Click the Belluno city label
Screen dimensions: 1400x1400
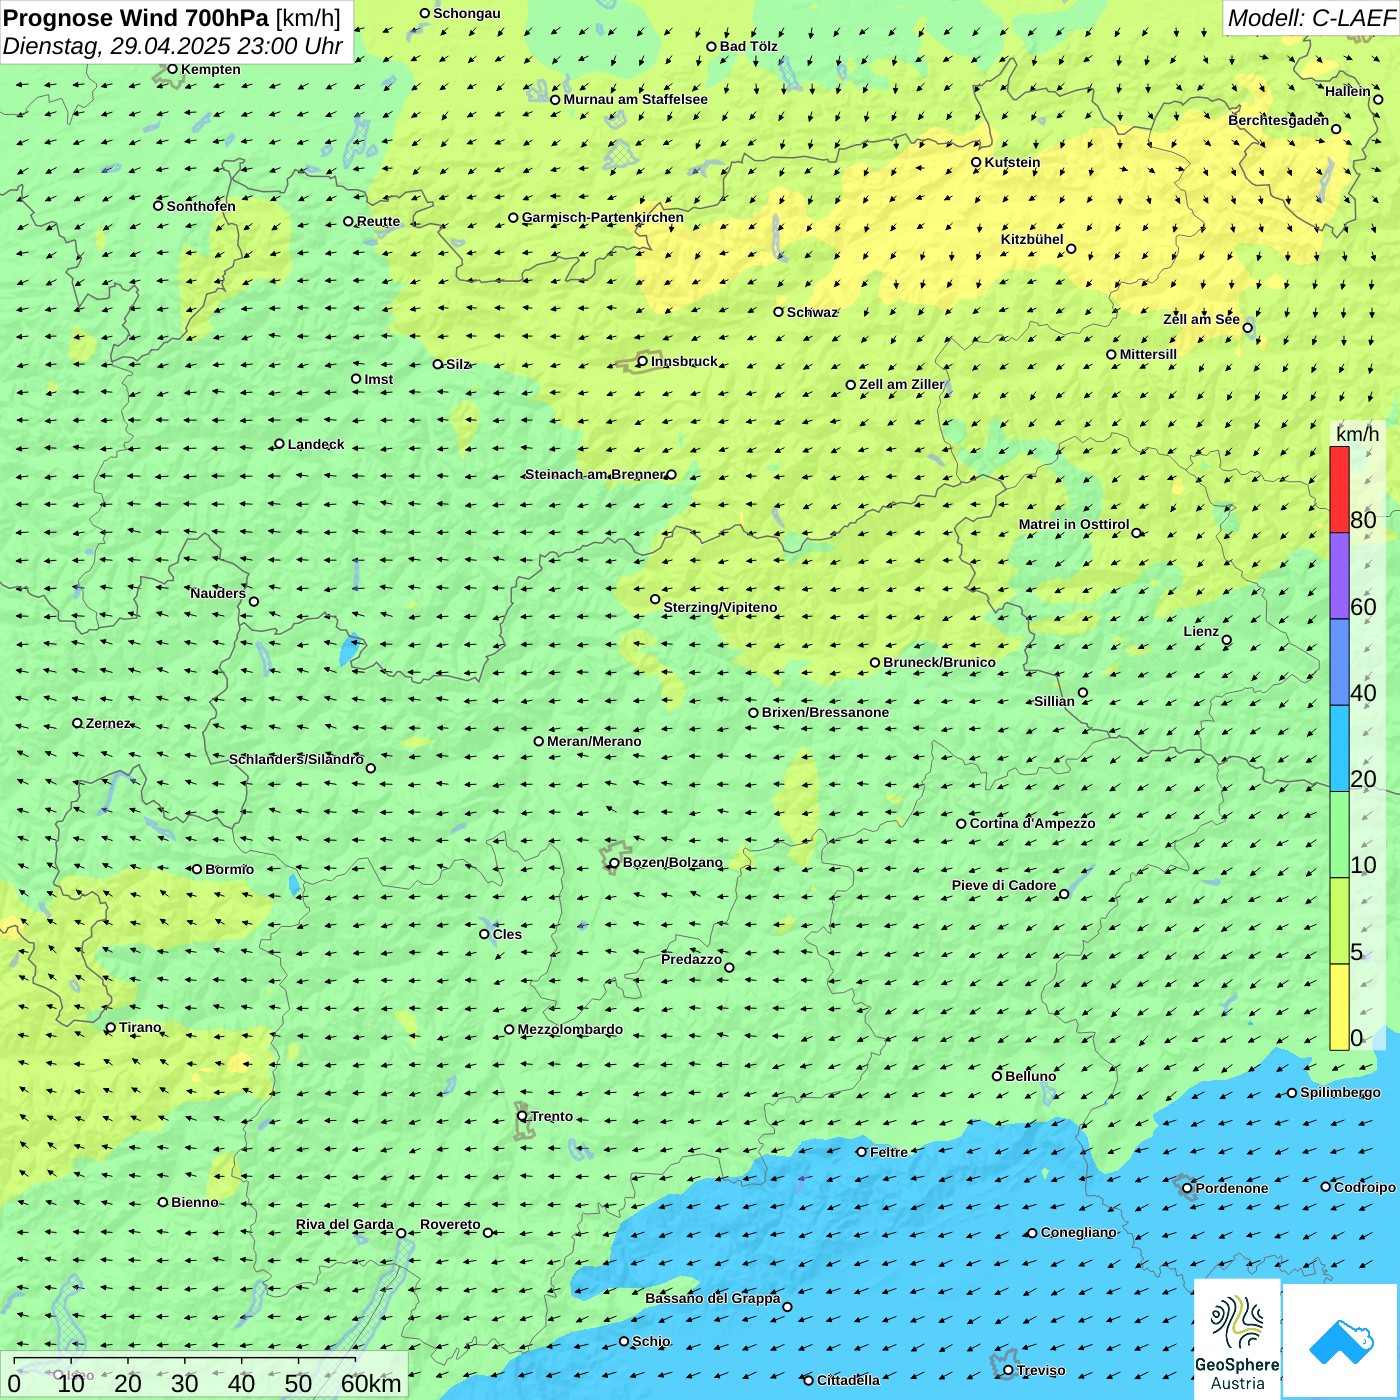(x=1031, y=1076)
